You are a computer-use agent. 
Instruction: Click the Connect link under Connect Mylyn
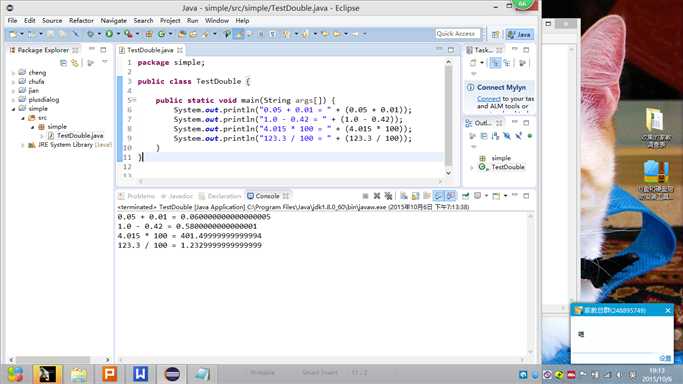pyautogui.click(x=488, y=99)
